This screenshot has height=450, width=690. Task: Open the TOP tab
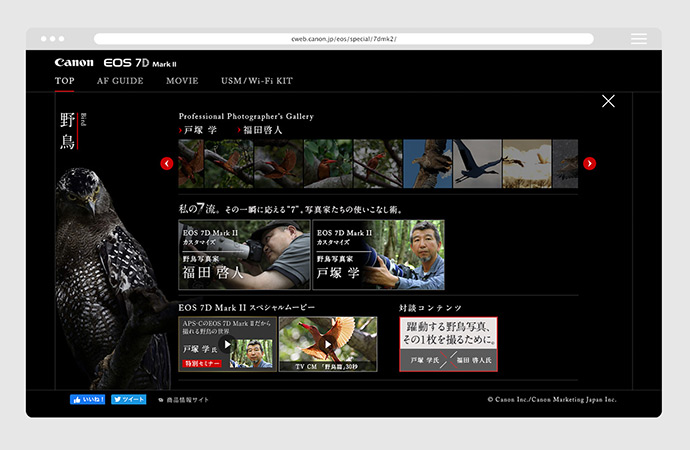pos(65,81)
